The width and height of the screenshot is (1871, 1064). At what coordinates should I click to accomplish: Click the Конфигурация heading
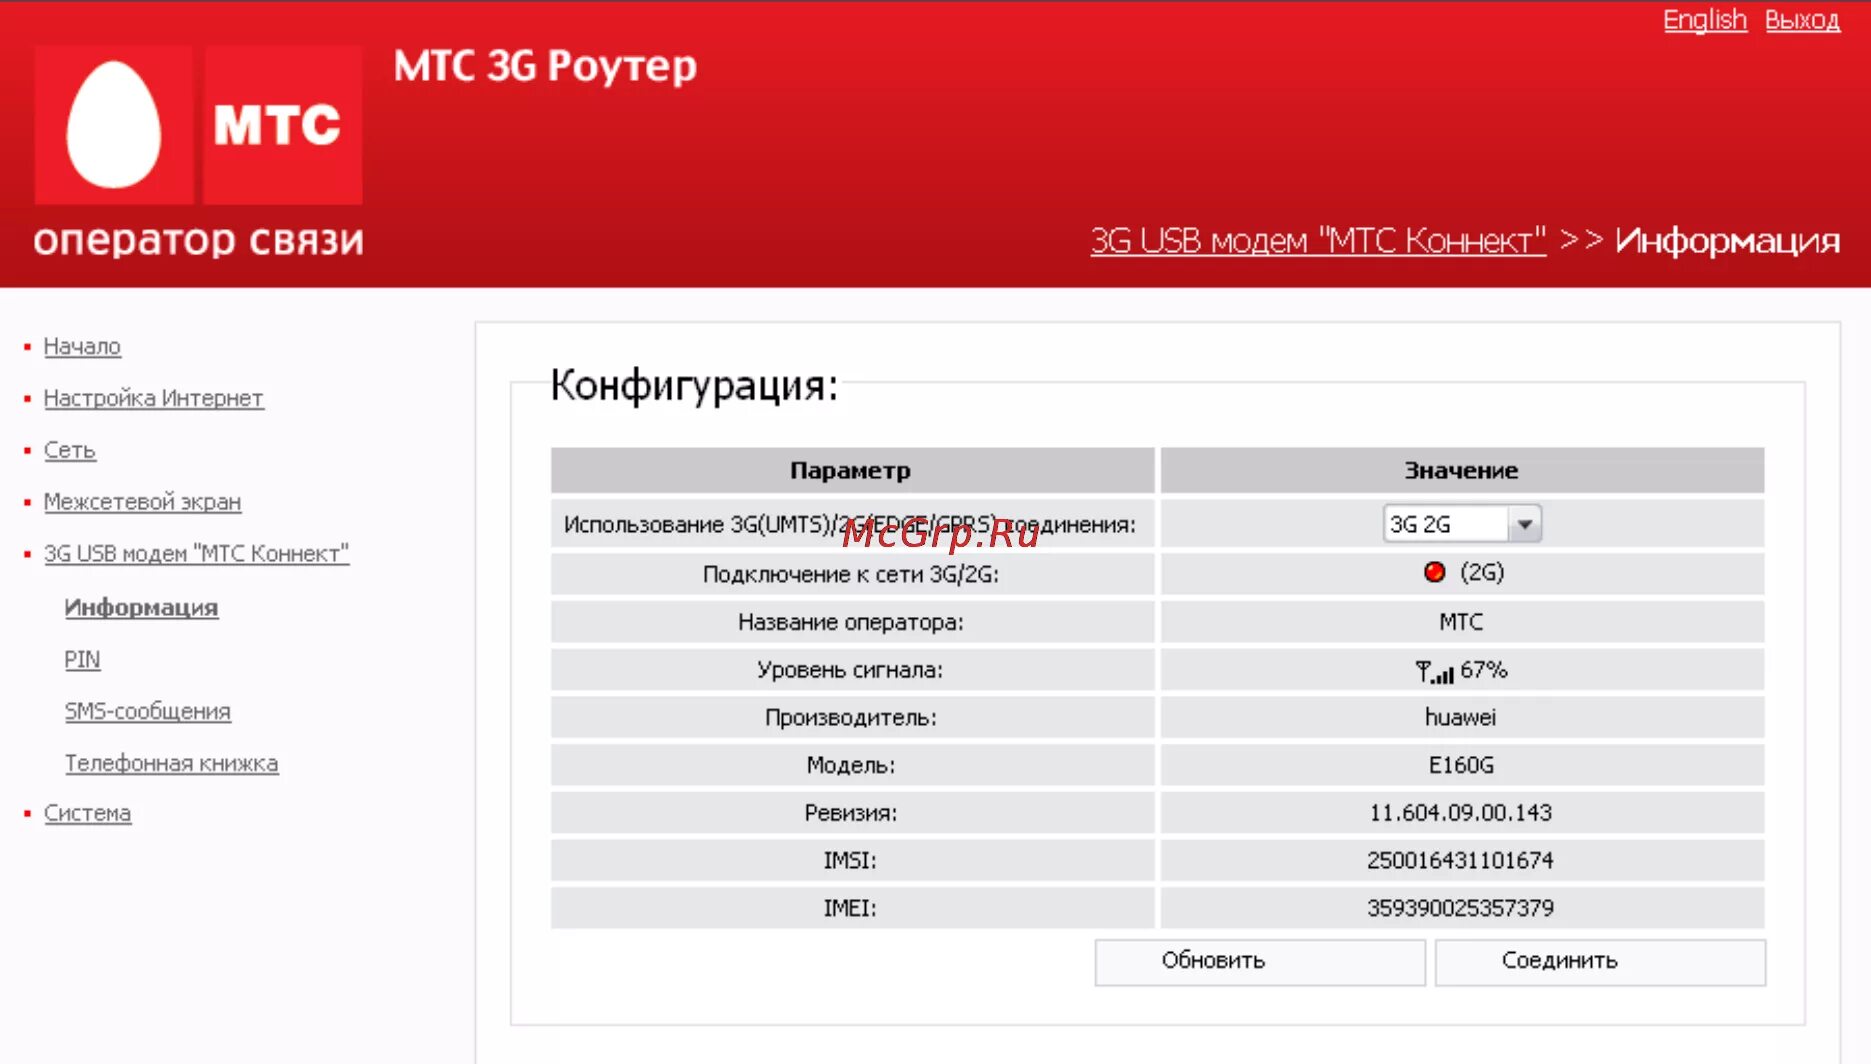pos(694,385)
